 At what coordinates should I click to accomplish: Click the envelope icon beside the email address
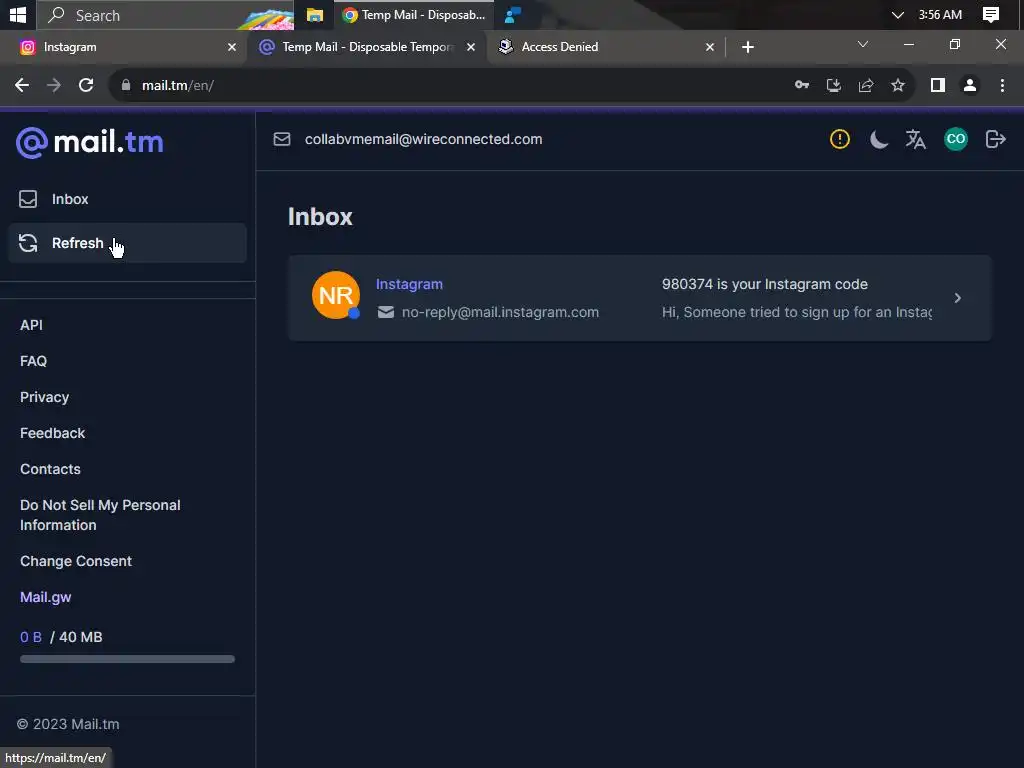click(x=281, y=139)
